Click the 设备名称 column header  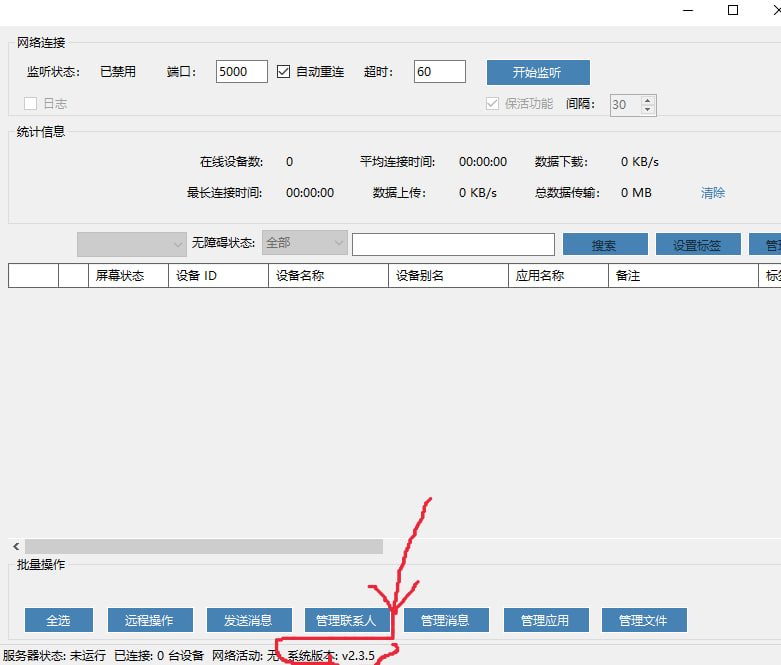coord(327,275)
